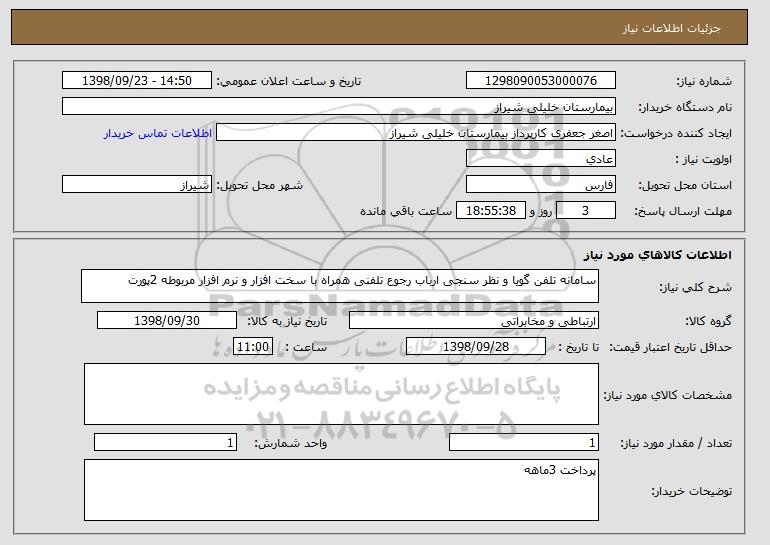Image resolution: width=770 pixels, height=545 pixels.
Task: Click the label اولویت نیاز
Action: point(703,160)
